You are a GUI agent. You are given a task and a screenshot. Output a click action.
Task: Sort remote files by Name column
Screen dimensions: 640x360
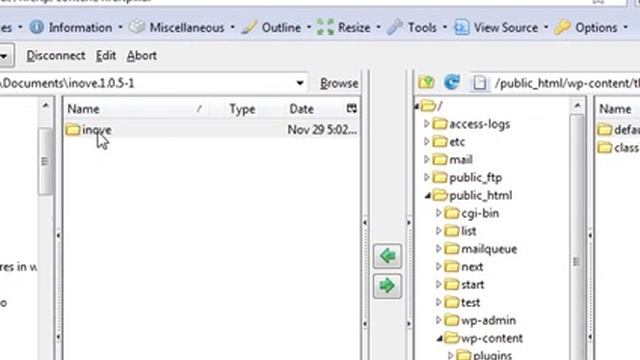(x=615, y=109)
